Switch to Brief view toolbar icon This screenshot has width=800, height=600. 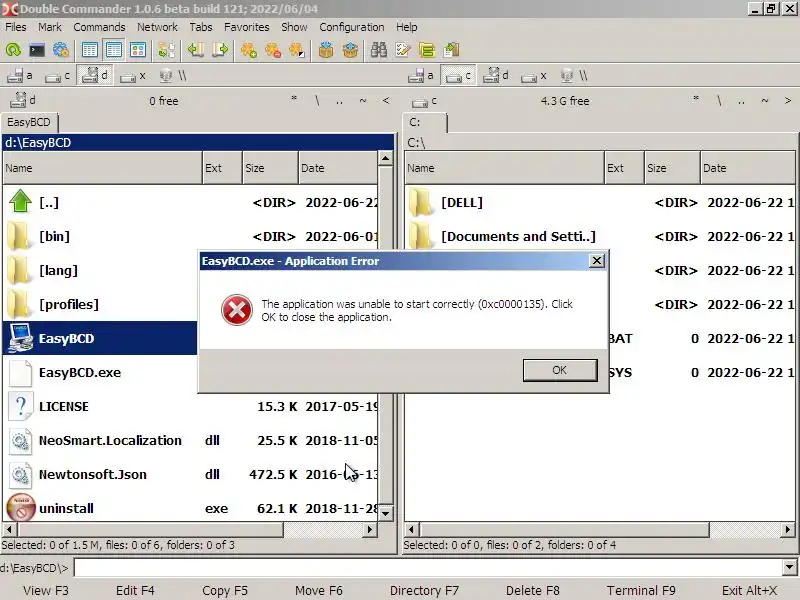point(90,50)
